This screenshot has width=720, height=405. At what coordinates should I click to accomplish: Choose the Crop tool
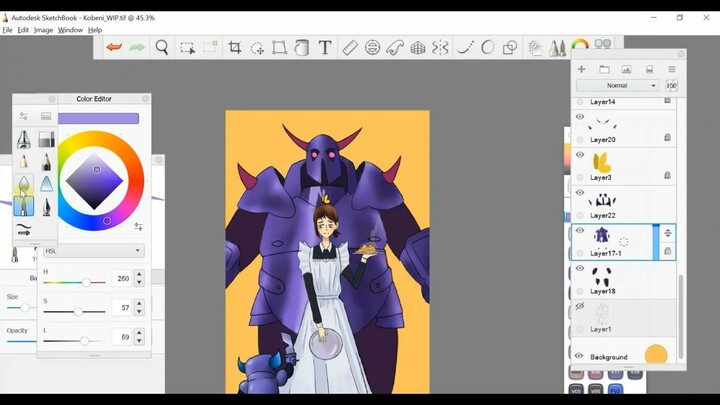tap(235, 47)
